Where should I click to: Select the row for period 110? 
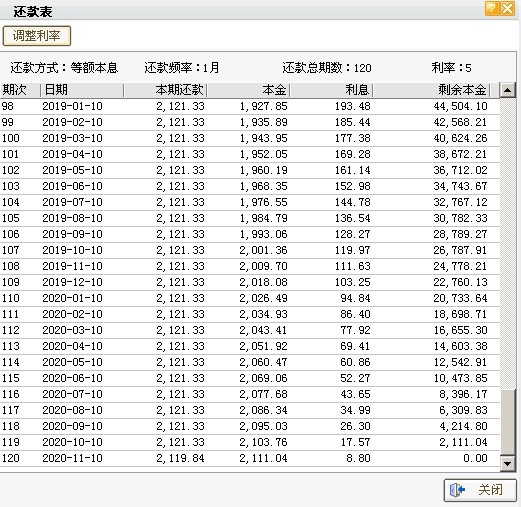[250, 298]
